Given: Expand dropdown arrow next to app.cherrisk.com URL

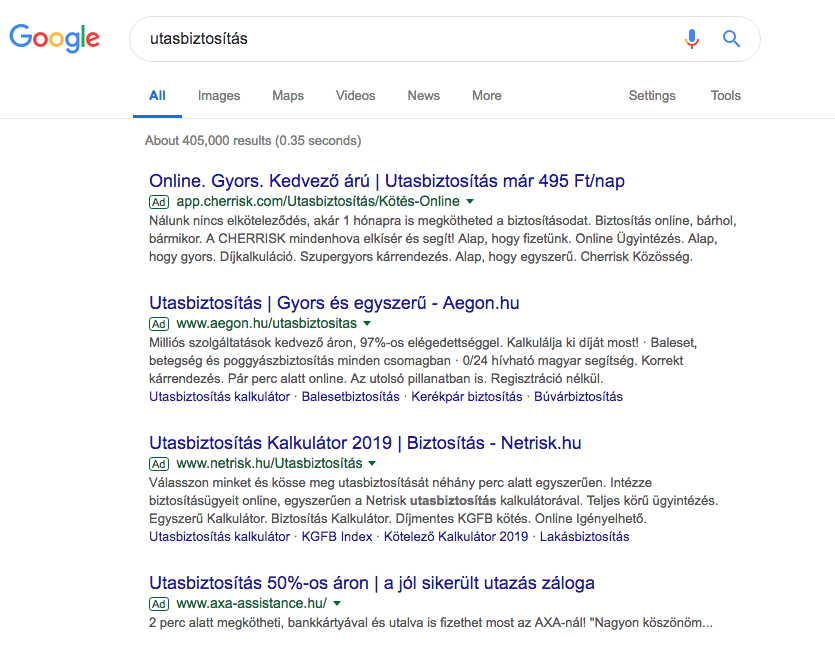Looking at the screenshot, I should click(x=470, y=201).
